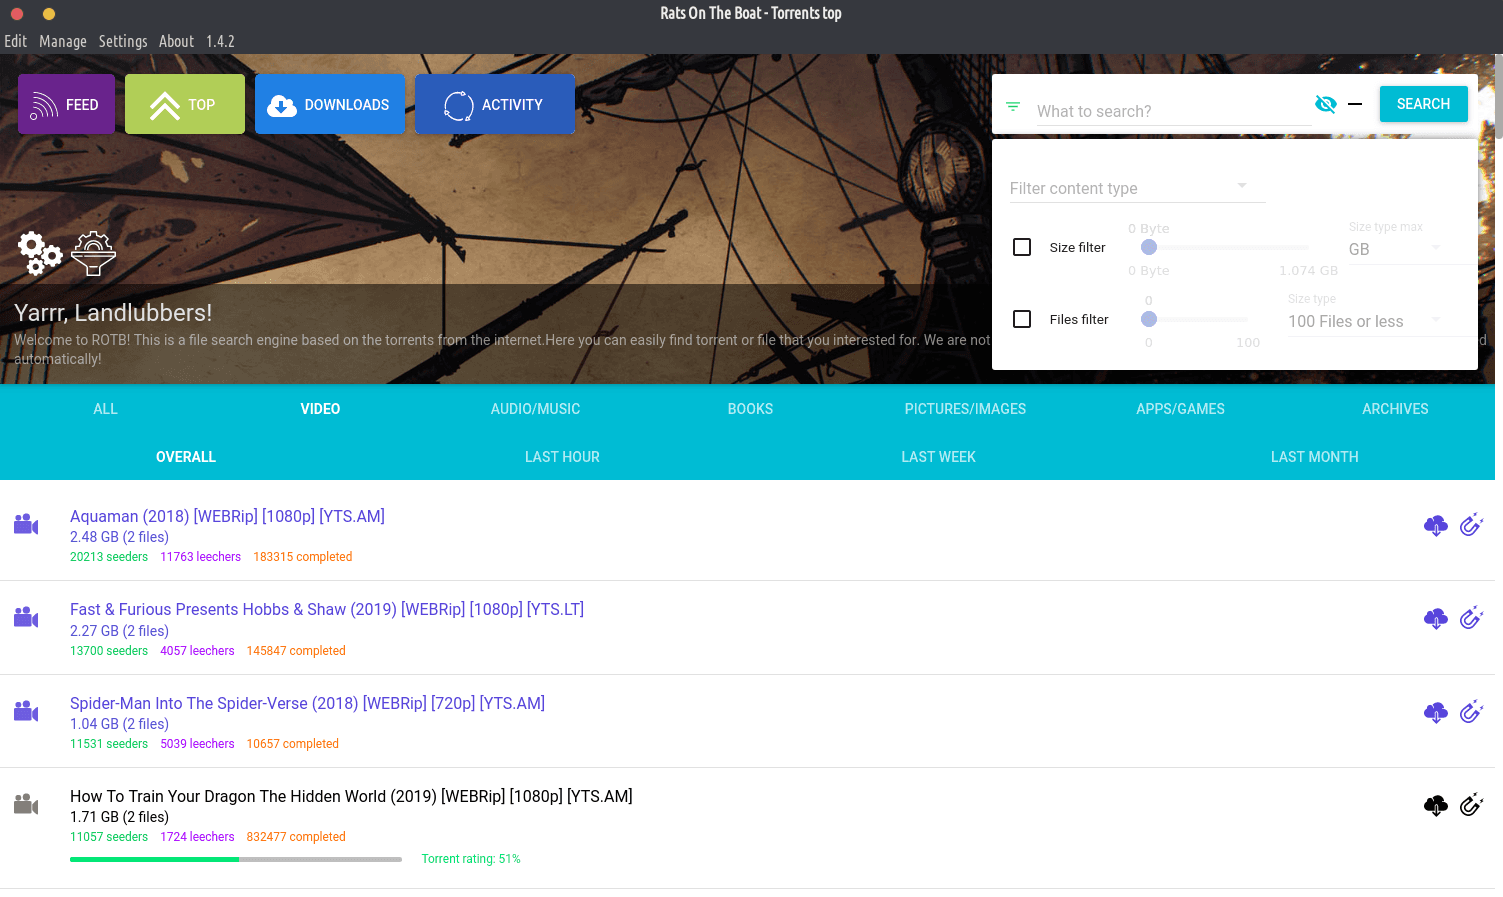
Task: Open the 100 Files or less dropdown
Action: [1365, 321]
